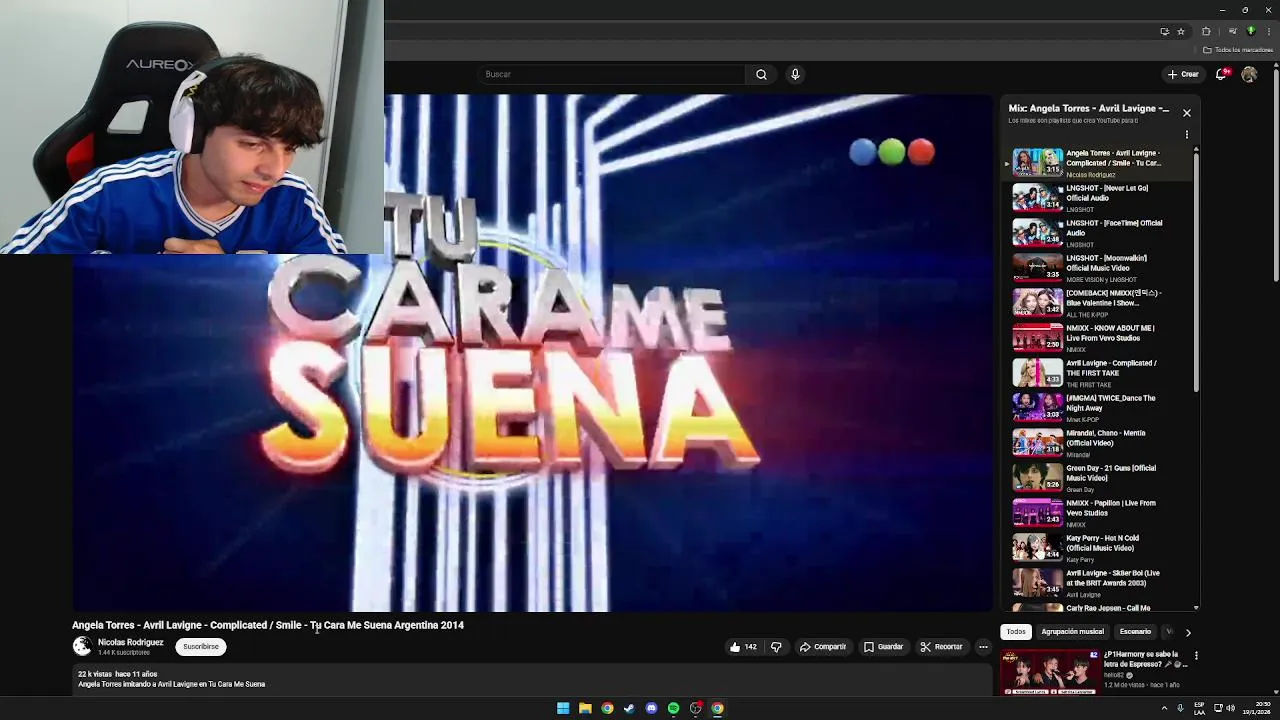This screenshot has width=1280, height=720.
Task: Click the playlist panel scrollbar
Action: pyautogui.click(x=1196, y=270)
